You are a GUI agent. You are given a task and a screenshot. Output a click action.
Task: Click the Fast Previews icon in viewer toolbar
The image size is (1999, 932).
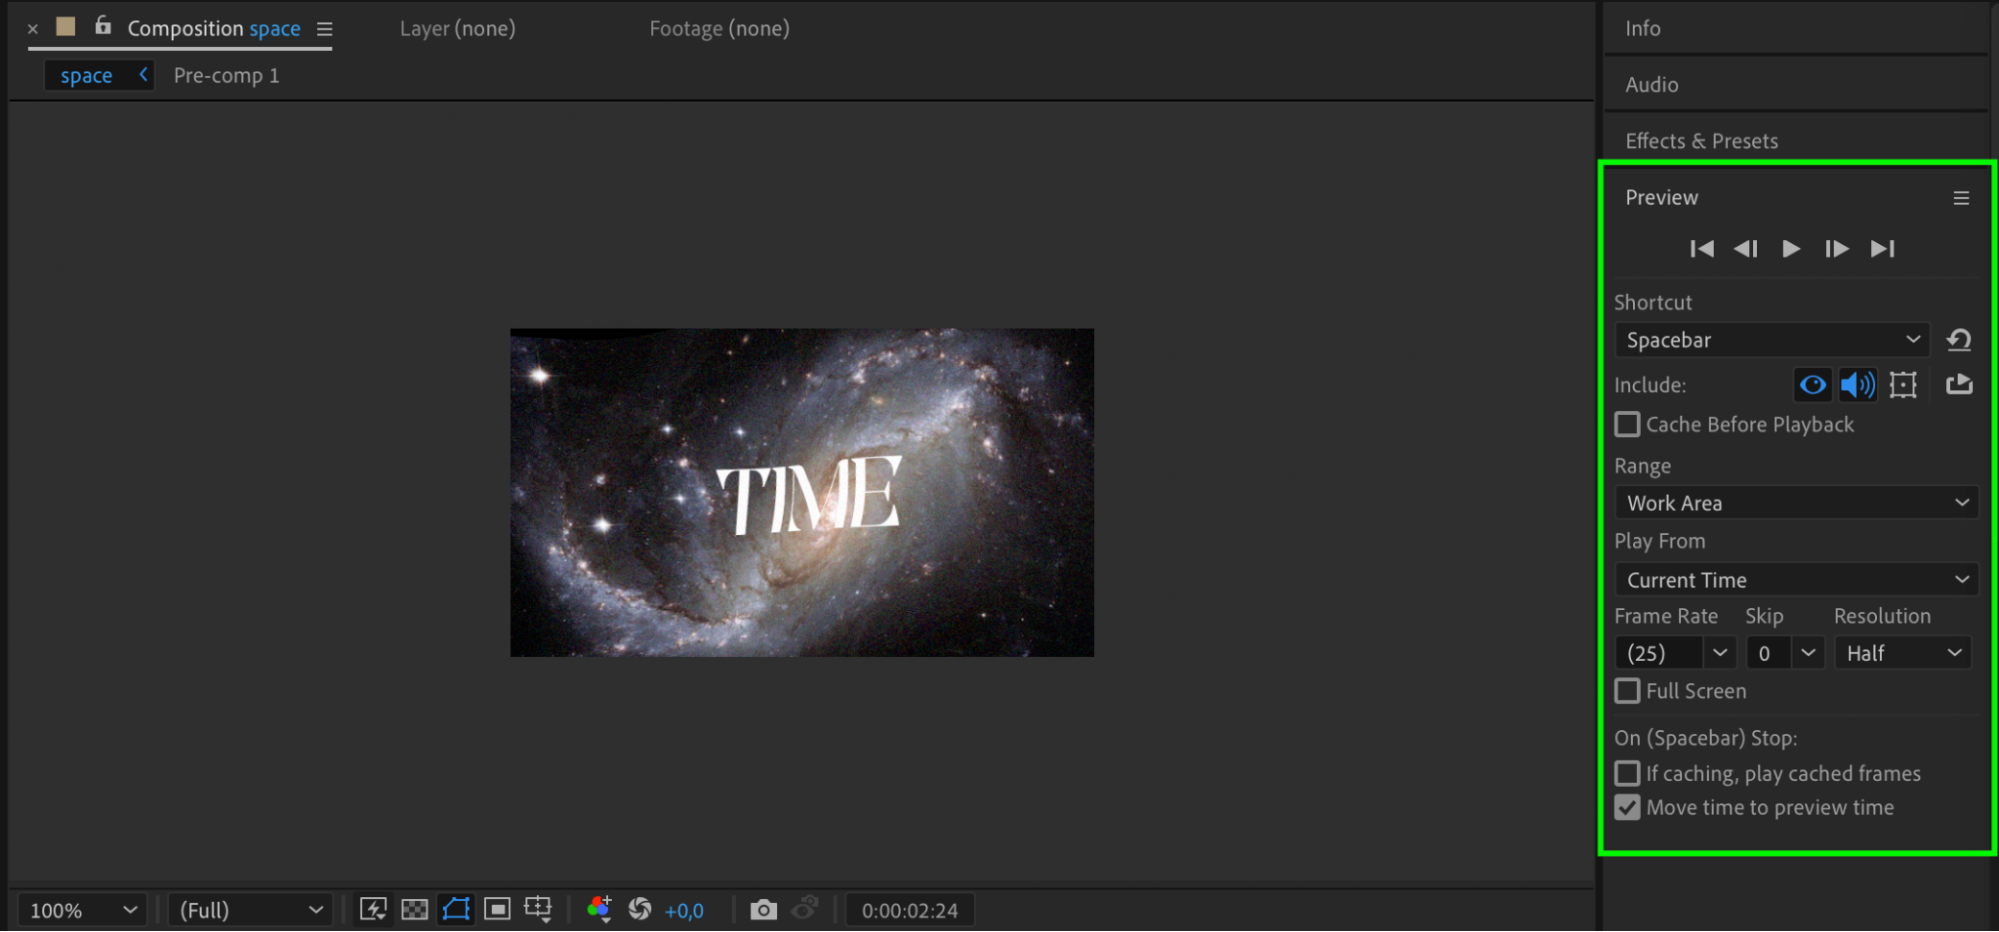(373, 909)
